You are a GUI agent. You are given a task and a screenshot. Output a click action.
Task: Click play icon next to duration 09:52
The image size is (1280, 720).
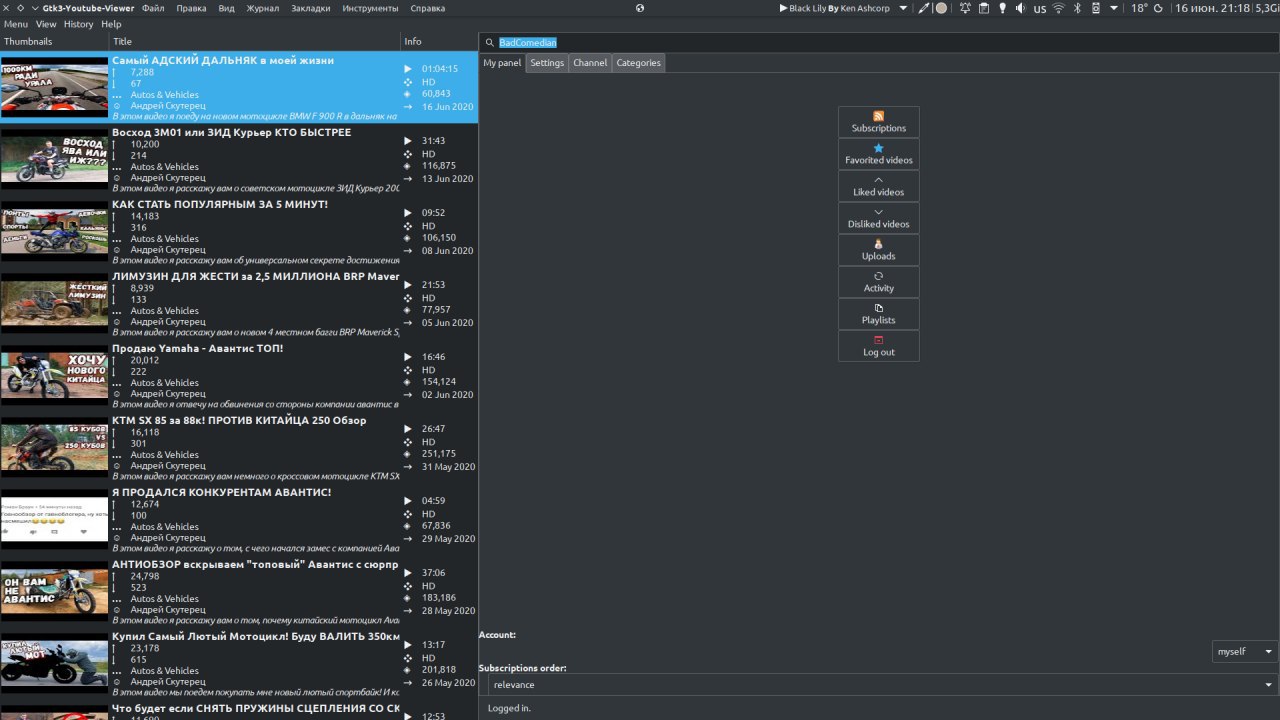408,213
